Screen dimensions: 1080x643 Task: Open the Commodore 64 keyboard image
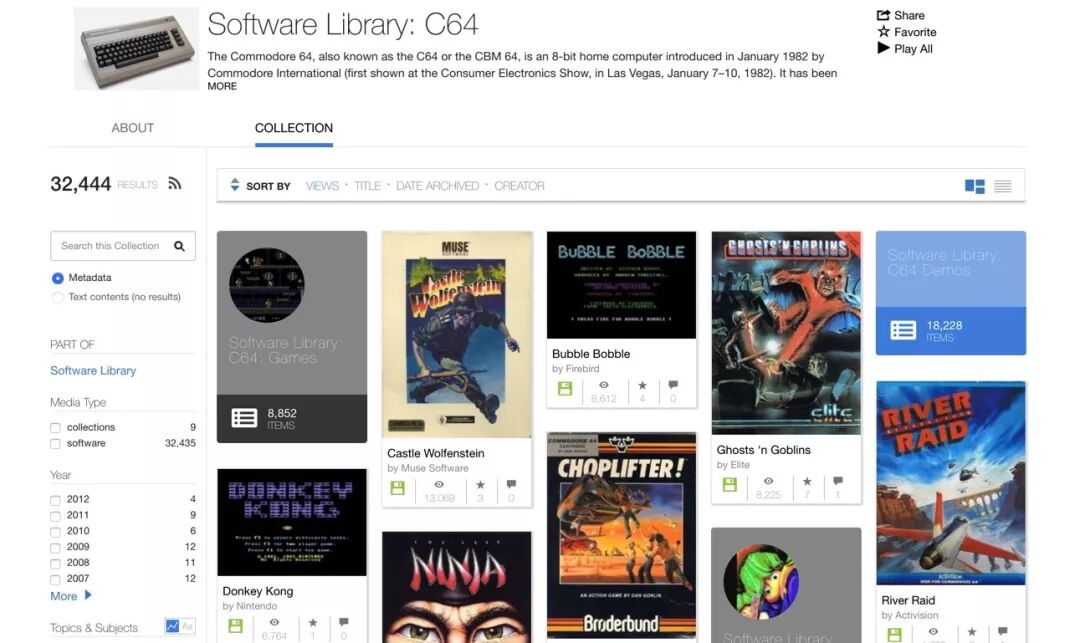pos(136,48)
